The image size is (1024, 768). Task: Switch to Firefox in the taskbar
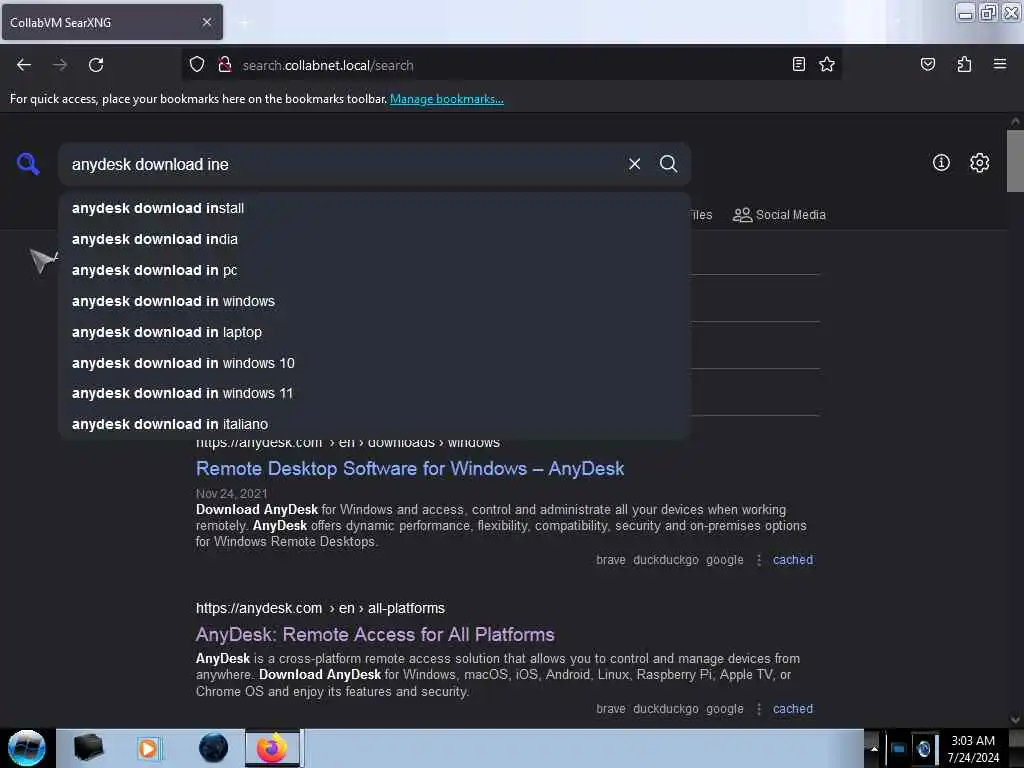click(x=272, y=748)
